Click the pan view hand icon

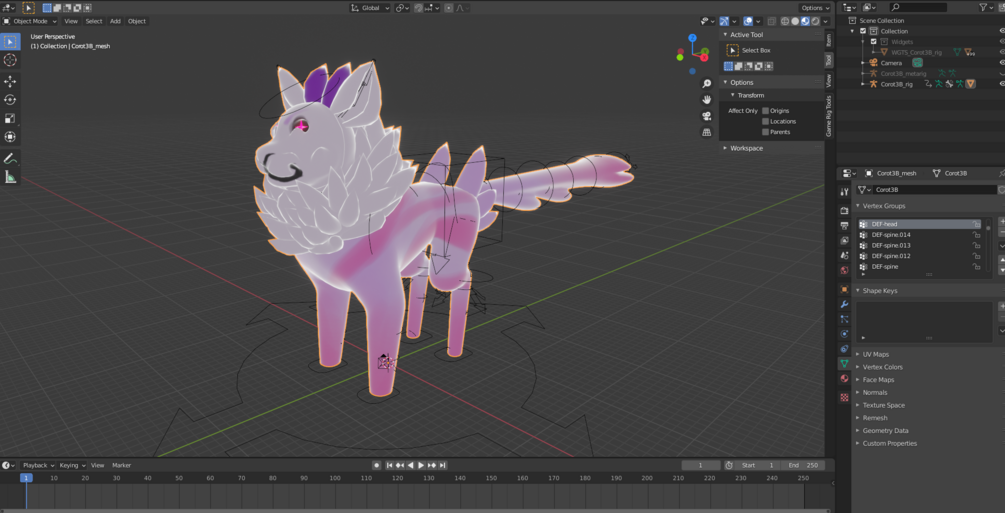[x=706, y=100]
